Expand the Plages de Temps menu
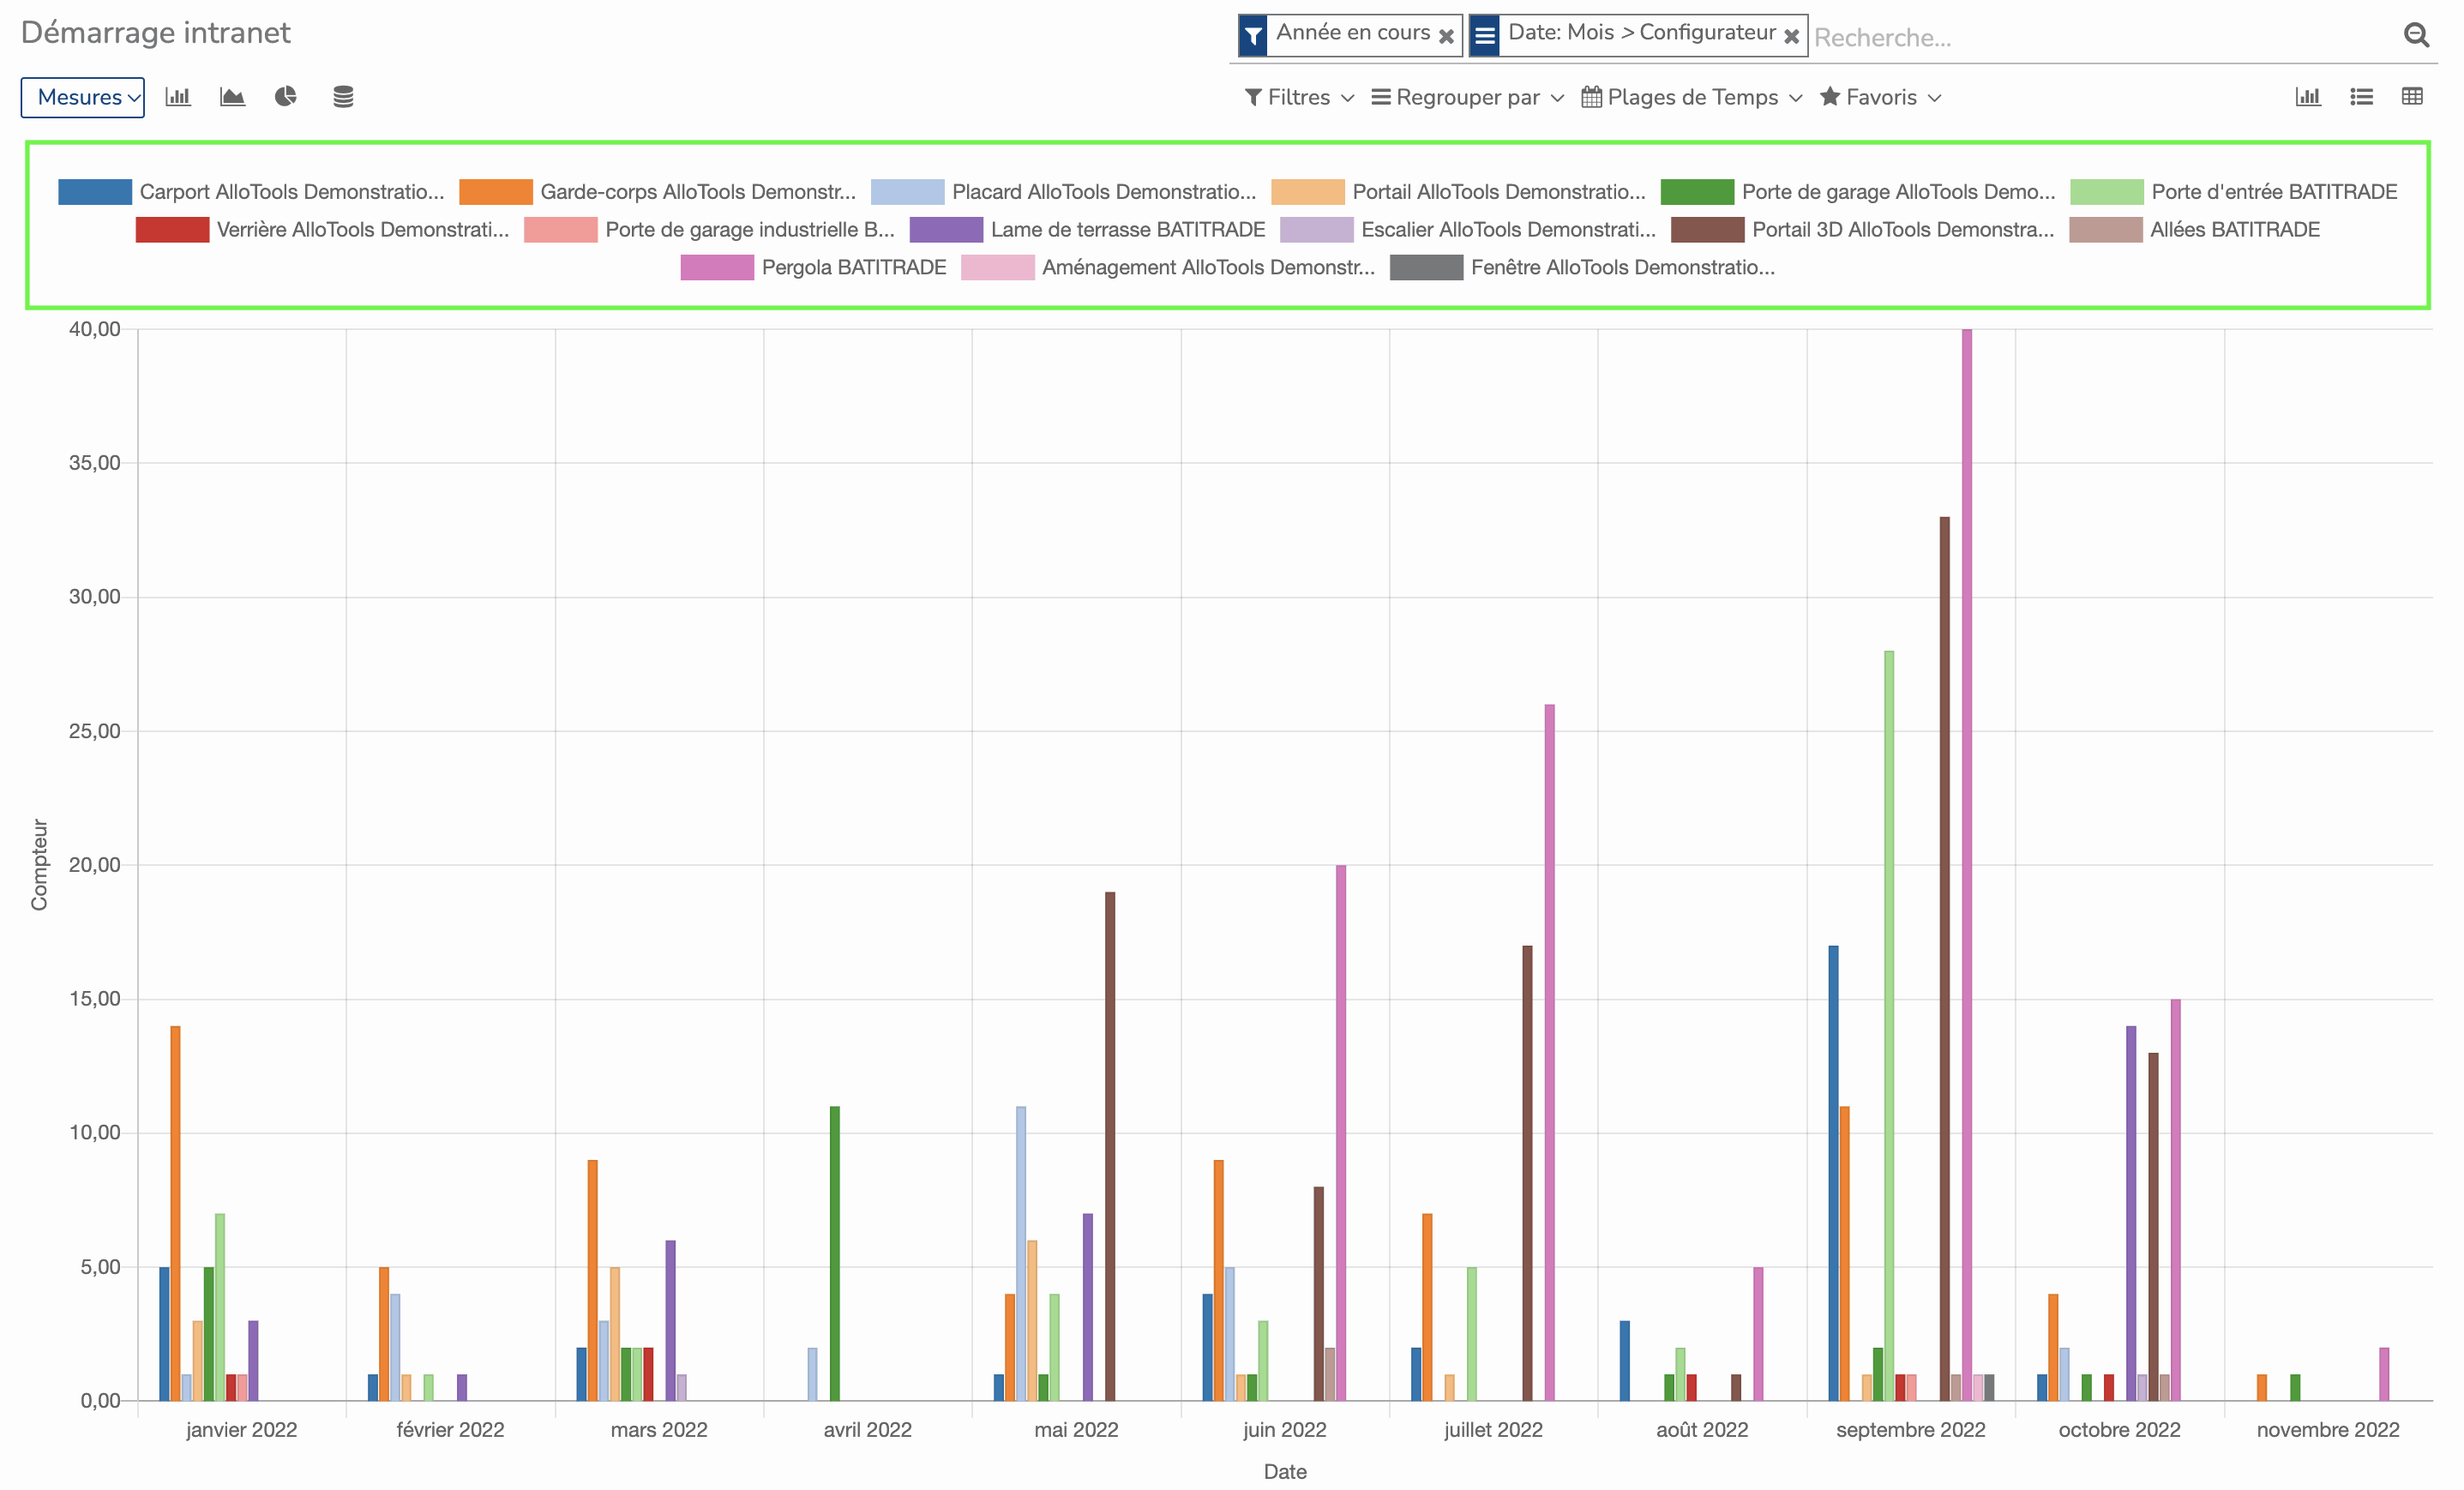2464x1490 pixels. tap(1692, 97)
